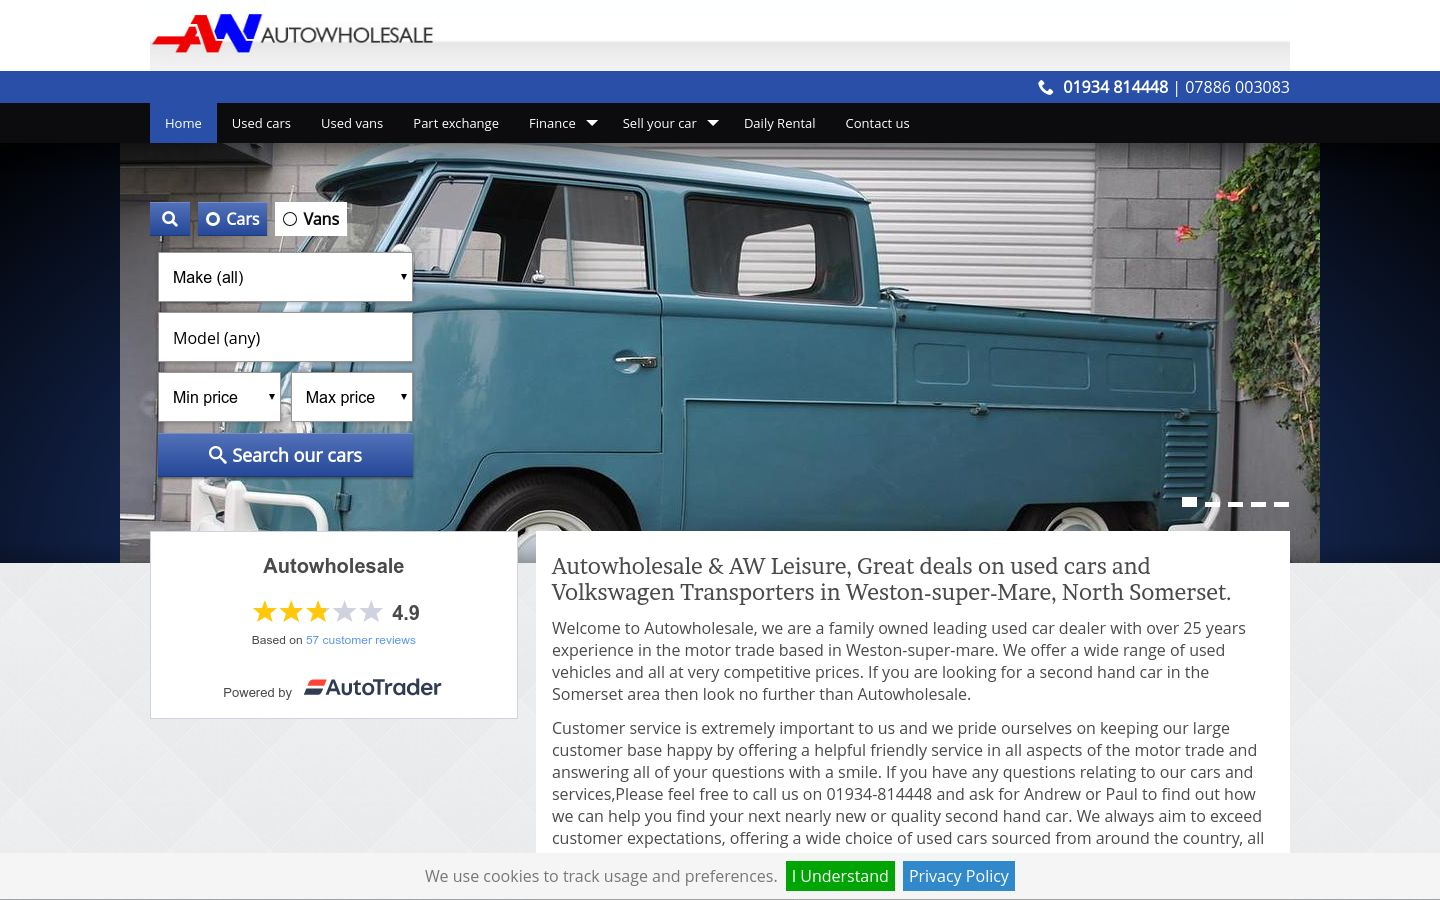Image resolution: width=1440 pixels, height=900 pixels.
Task: Click the phone handset icon
Action: click(1046, 87)
